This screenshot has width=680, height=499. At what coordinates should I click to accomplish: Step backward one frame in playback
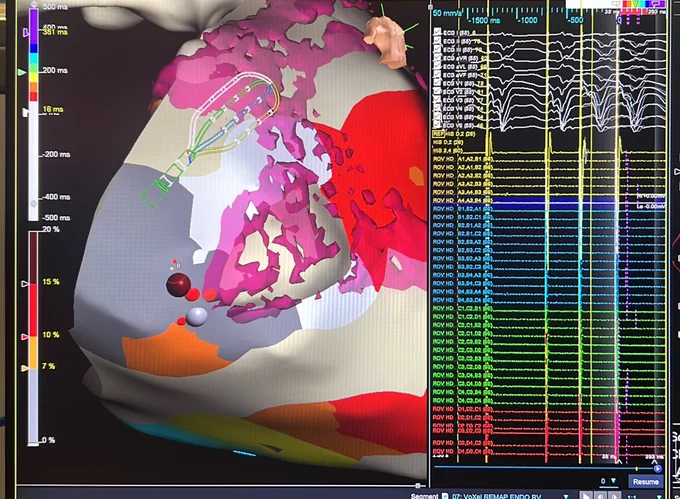click(601, 496)
